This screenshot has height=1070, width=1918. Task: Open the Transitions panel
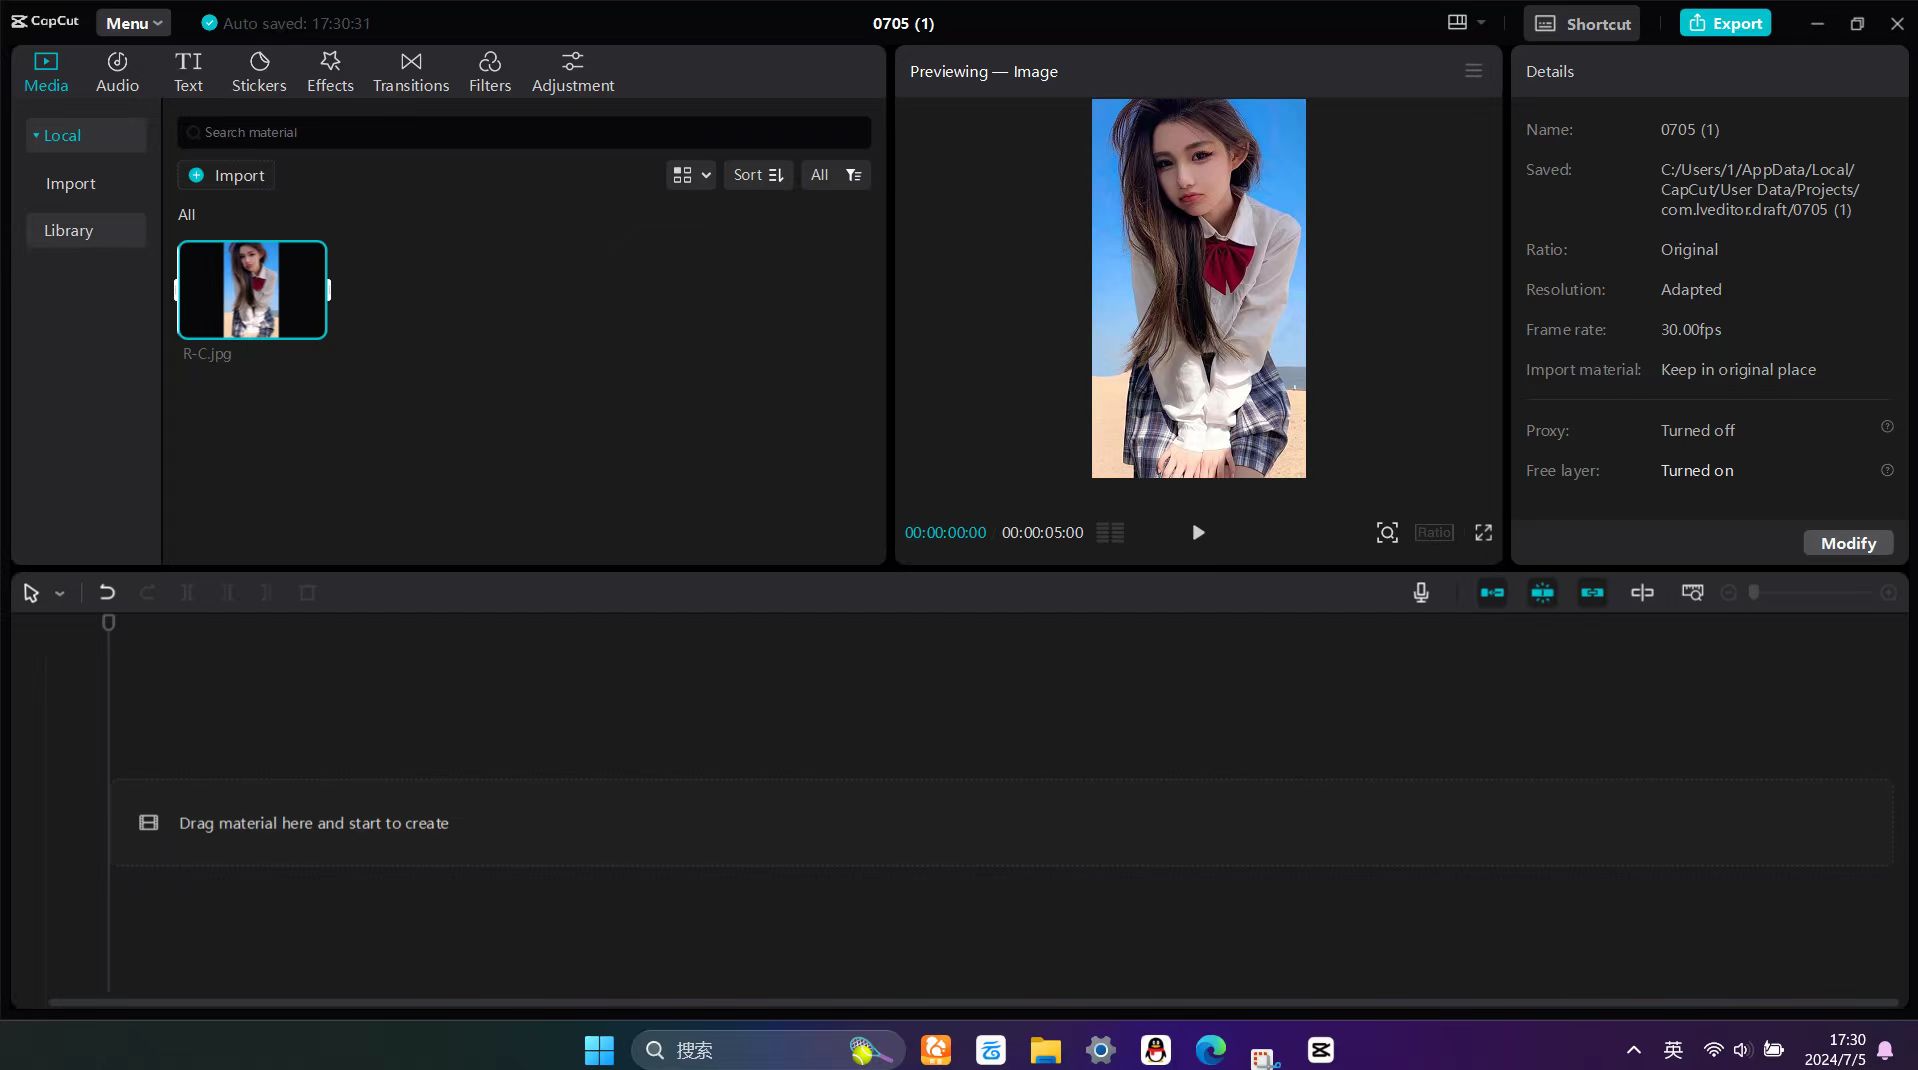[x=411, y=72]
